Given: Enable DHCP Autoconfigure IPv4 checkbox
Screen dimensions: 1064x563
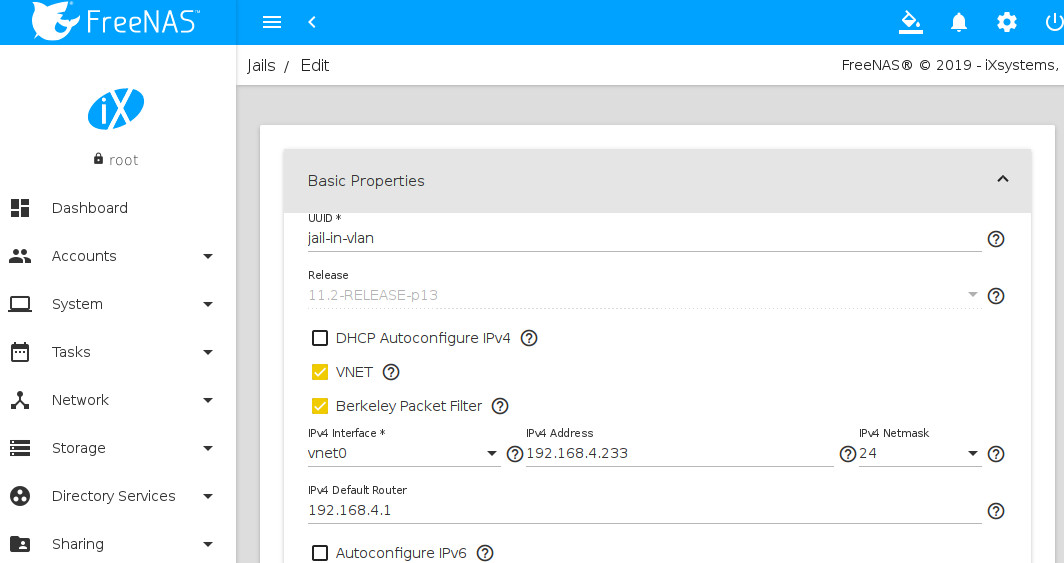Looking at the screenshot, I should click(x=320, y=338).
